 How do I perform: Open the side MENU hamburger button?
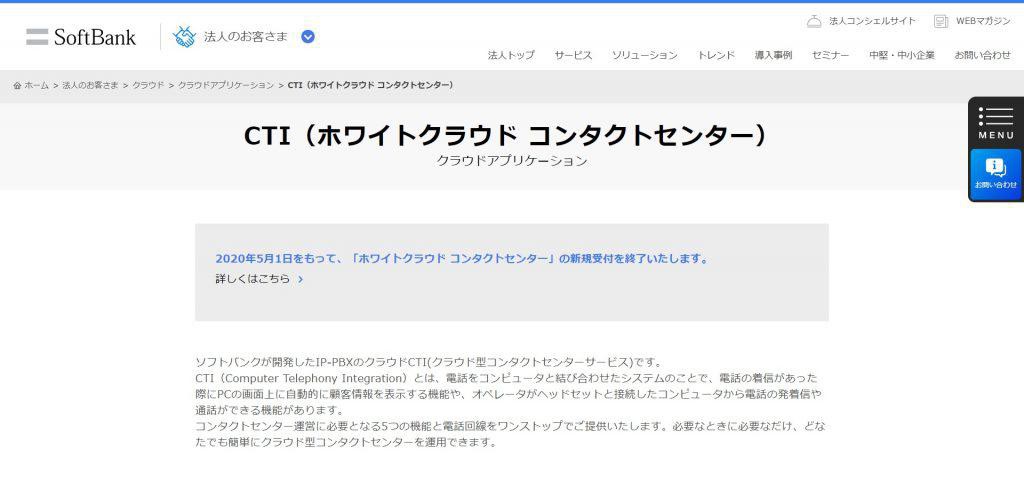point(996,123)
